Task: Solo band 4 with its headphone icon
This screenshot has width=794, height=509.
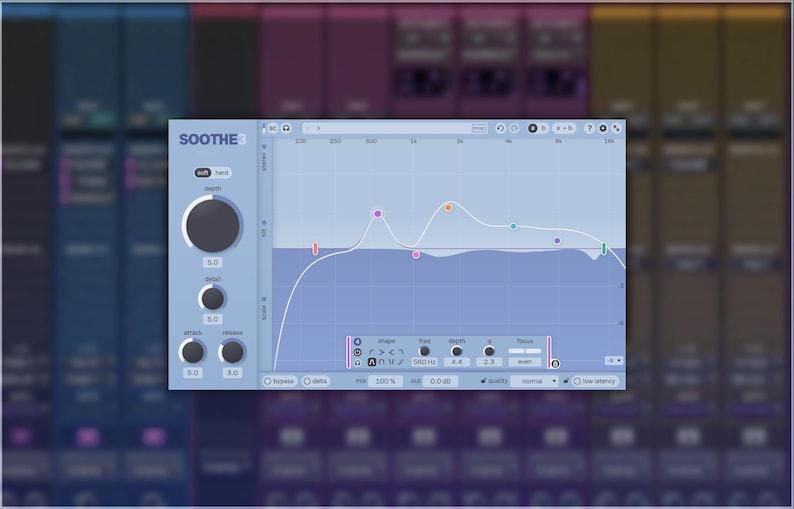Action: pyautogui.click(x=358, y=363)
